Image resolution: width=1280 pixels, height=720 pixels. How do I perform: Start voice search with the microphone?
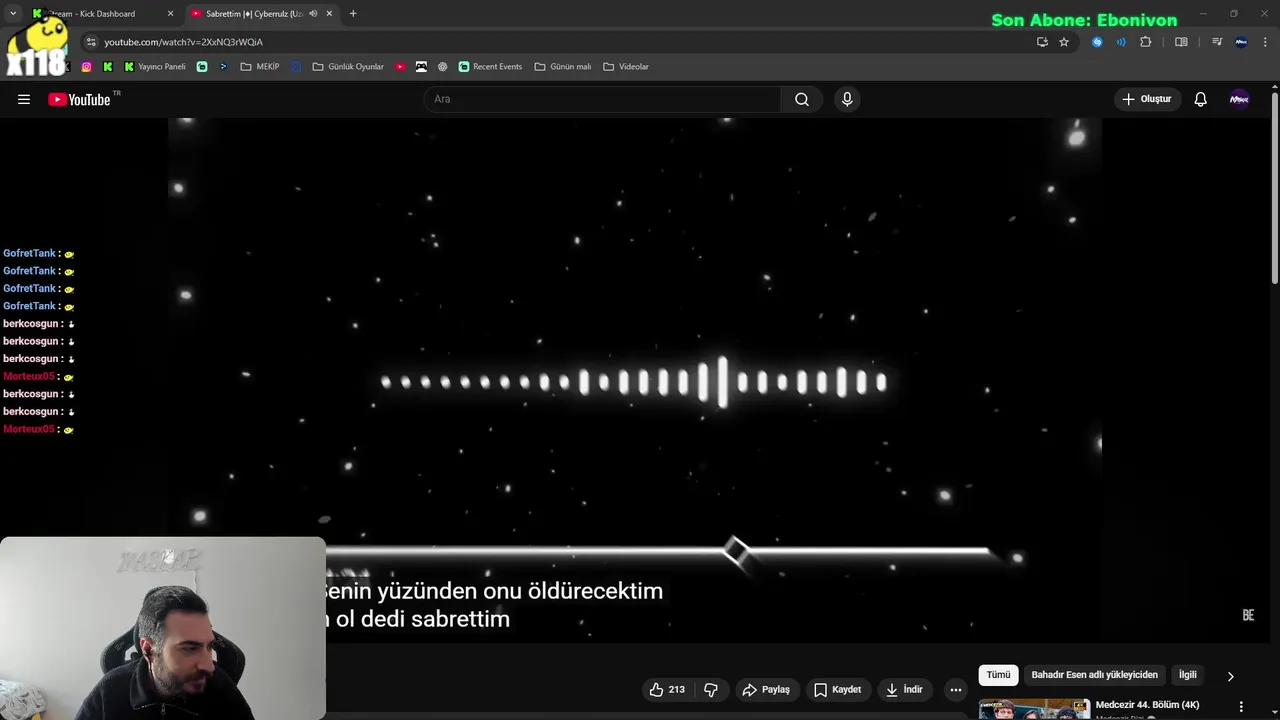(847, 99)
